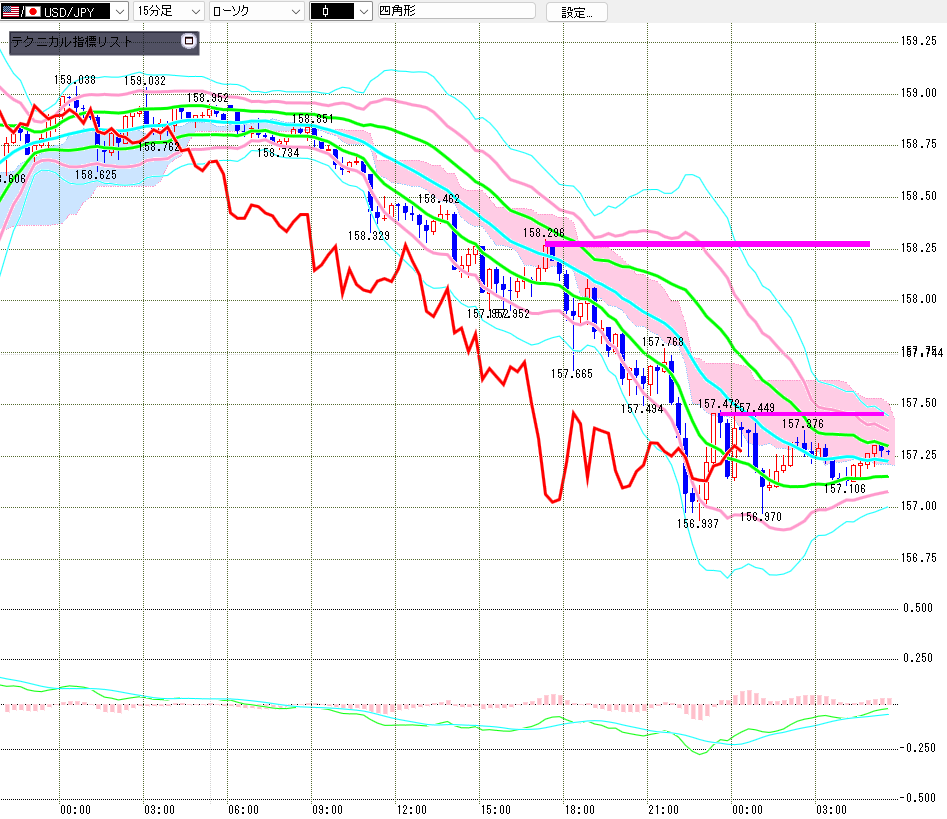947x819 pixels.
Task: Click the 156.75 price axis label
Action: tap(919, 557)
